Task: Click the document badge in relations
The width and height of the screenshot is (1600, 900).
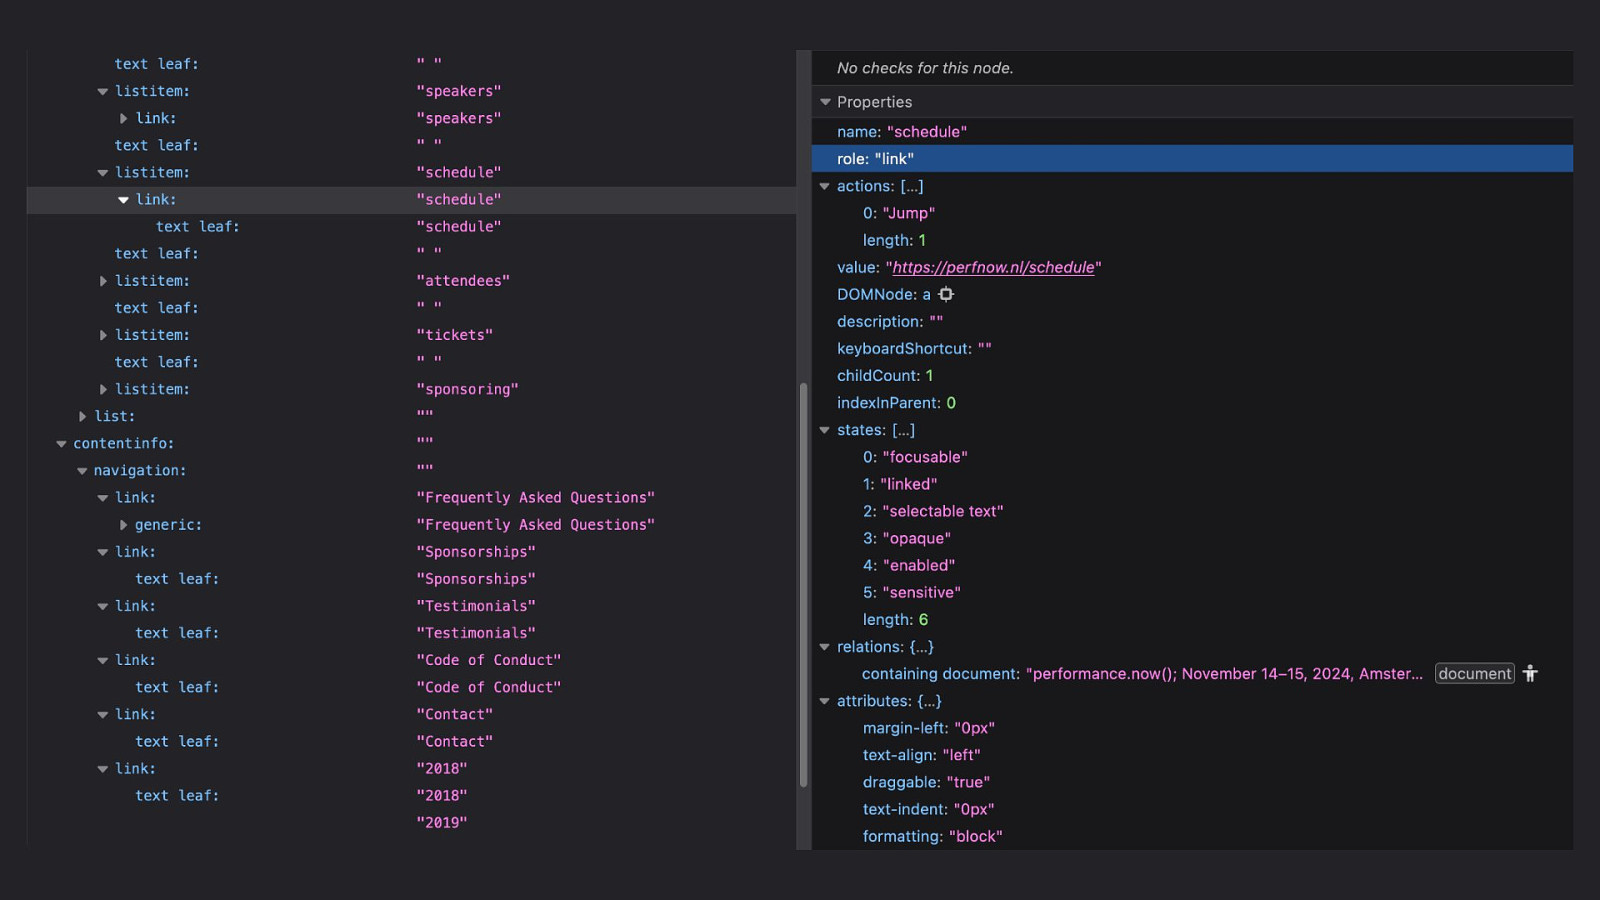Action: 1475,674
